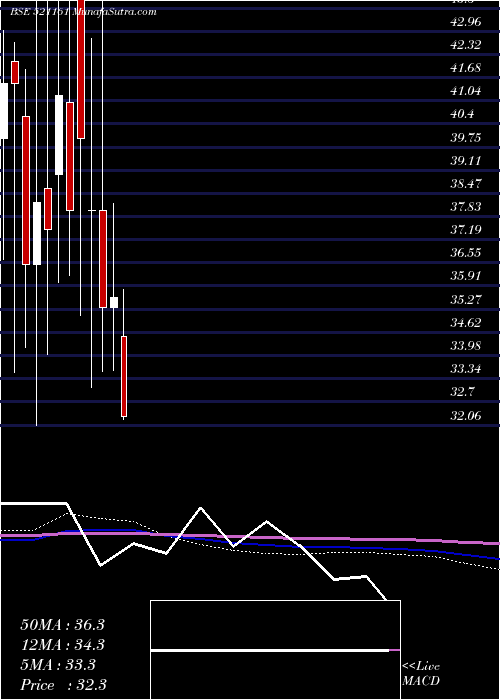Click the Price : 32.3 label
This screenshot has width=500, height=700.
pos(63,685)
